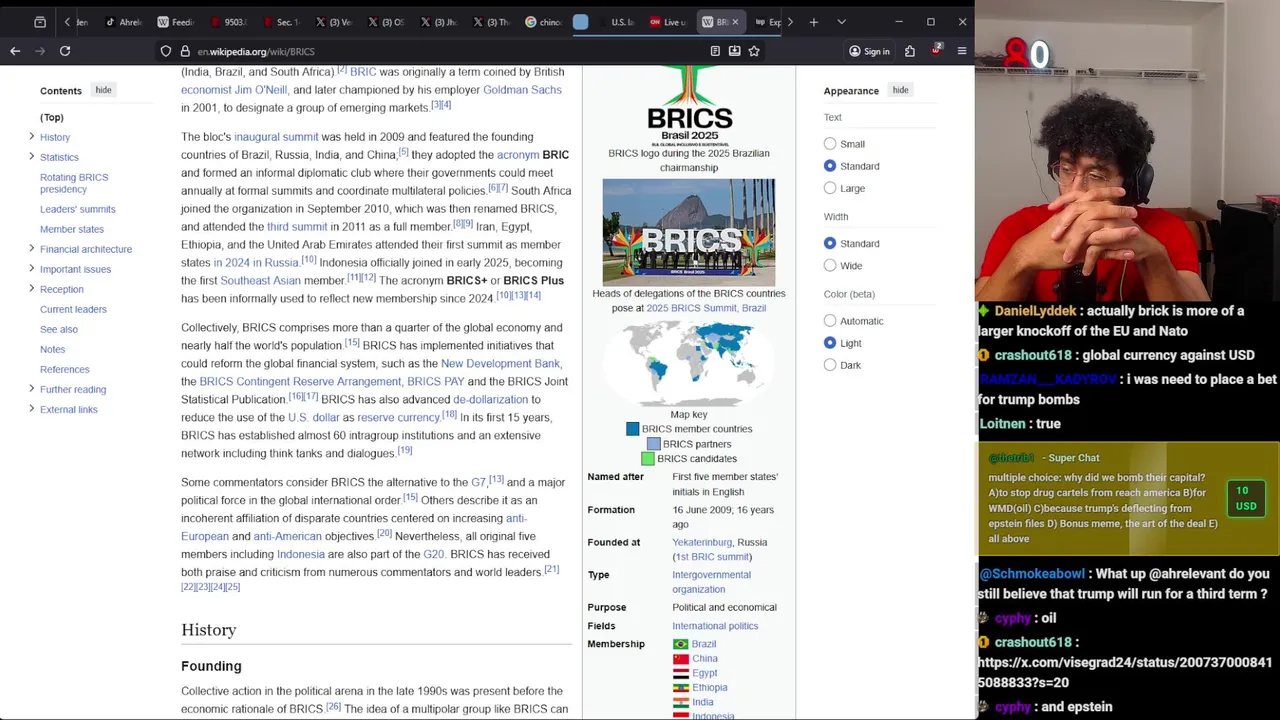
Task: Expand Important issues in Contents
Action: pyautogui.click(x=31, y=268)
